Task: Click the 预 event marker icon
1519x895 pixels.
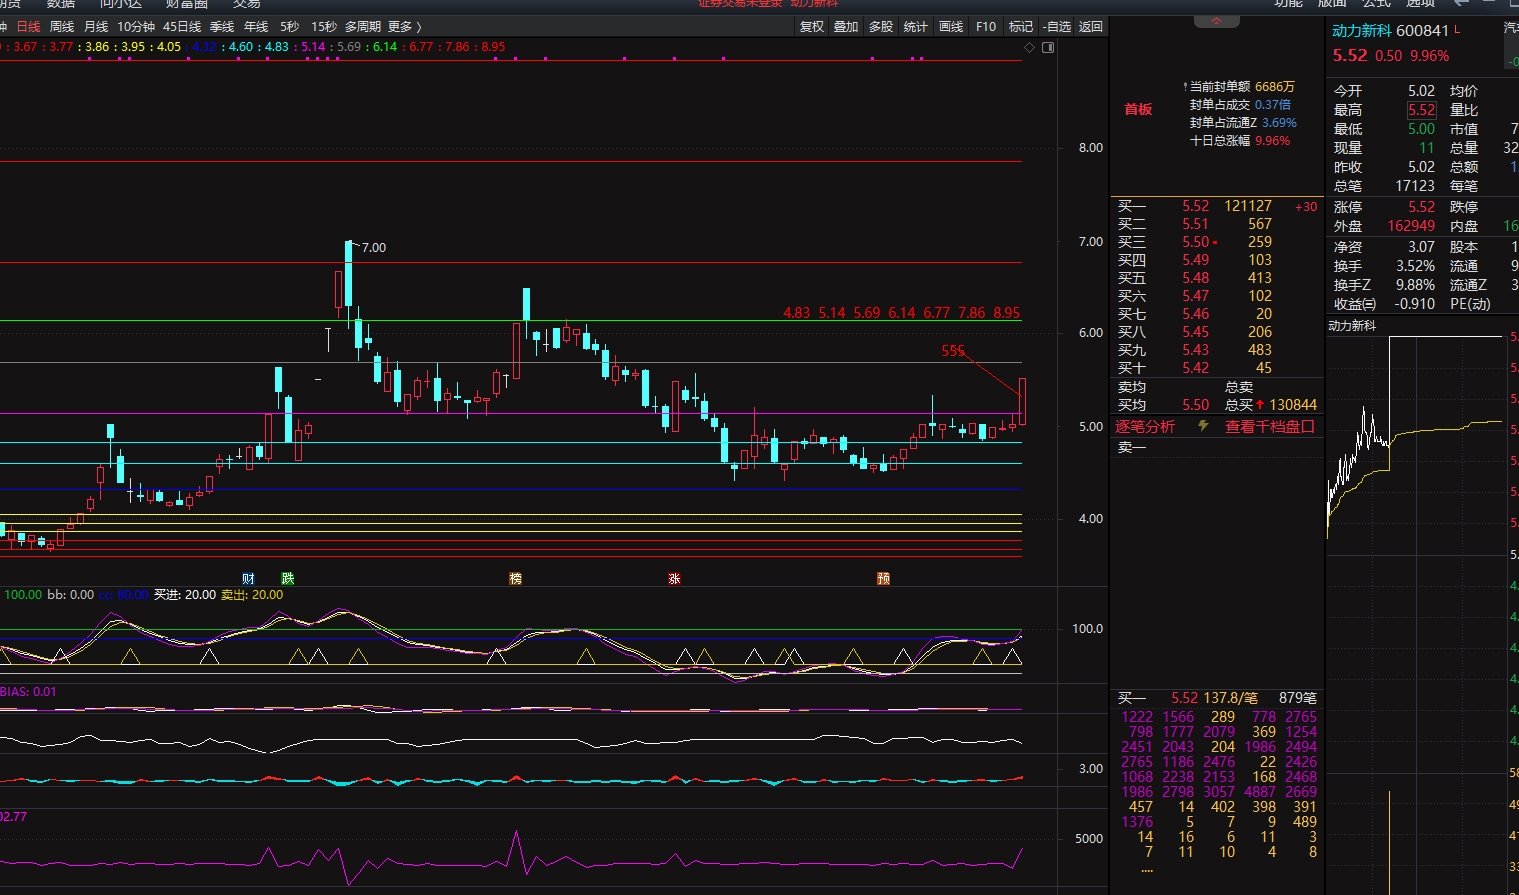Action: click(883, 578)
